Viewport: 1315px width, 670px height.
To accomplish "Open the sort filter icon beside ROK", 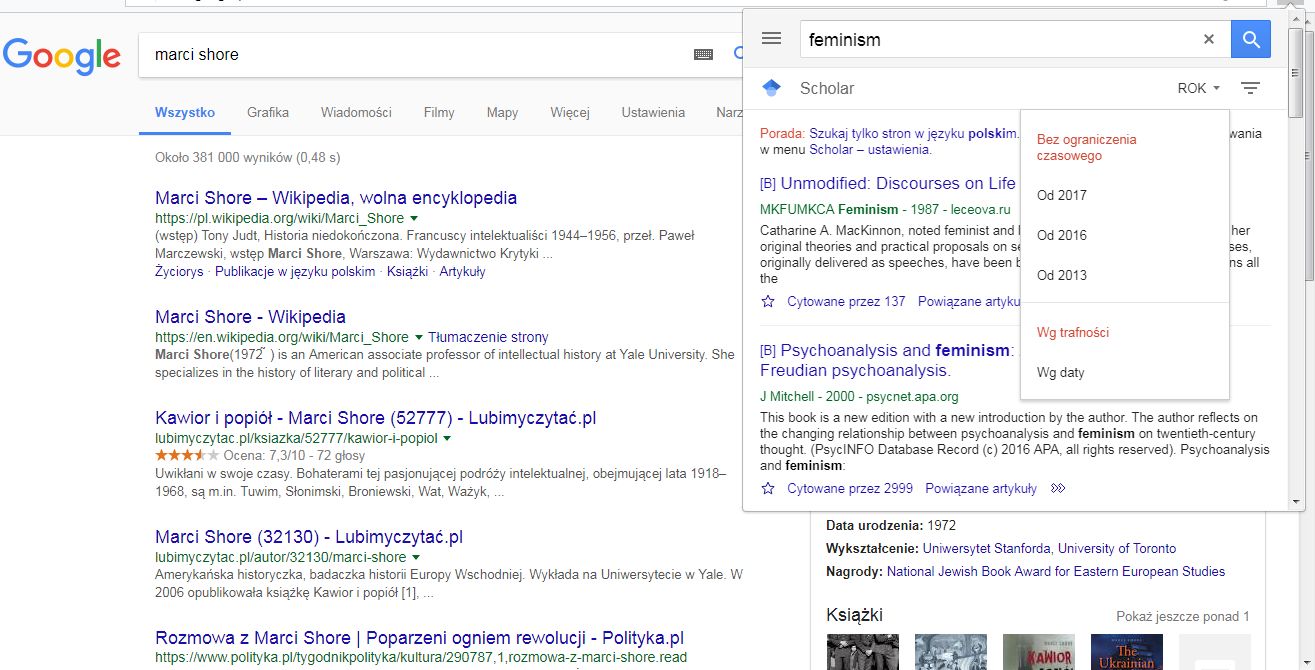I will tap(1250, 88).
